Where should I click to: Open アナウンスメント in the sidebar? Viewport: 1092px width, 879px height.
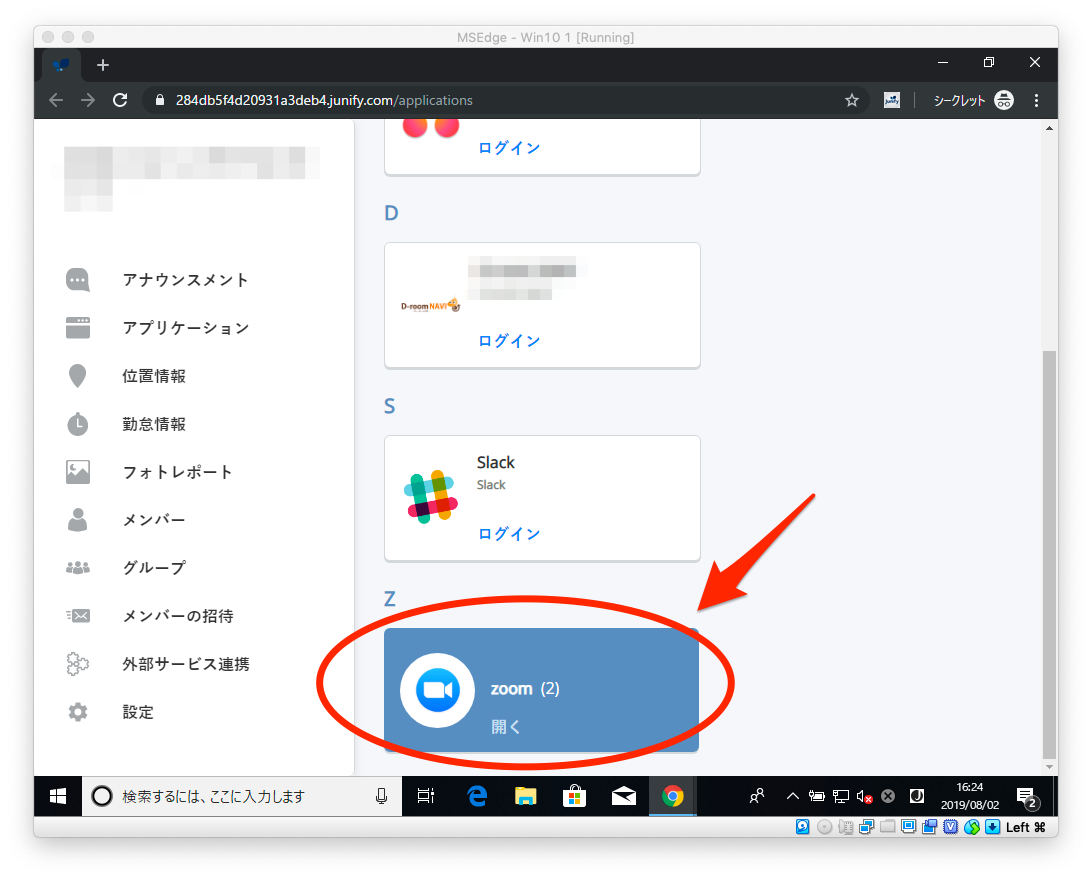pyautogui.click(x=185, y=280)
